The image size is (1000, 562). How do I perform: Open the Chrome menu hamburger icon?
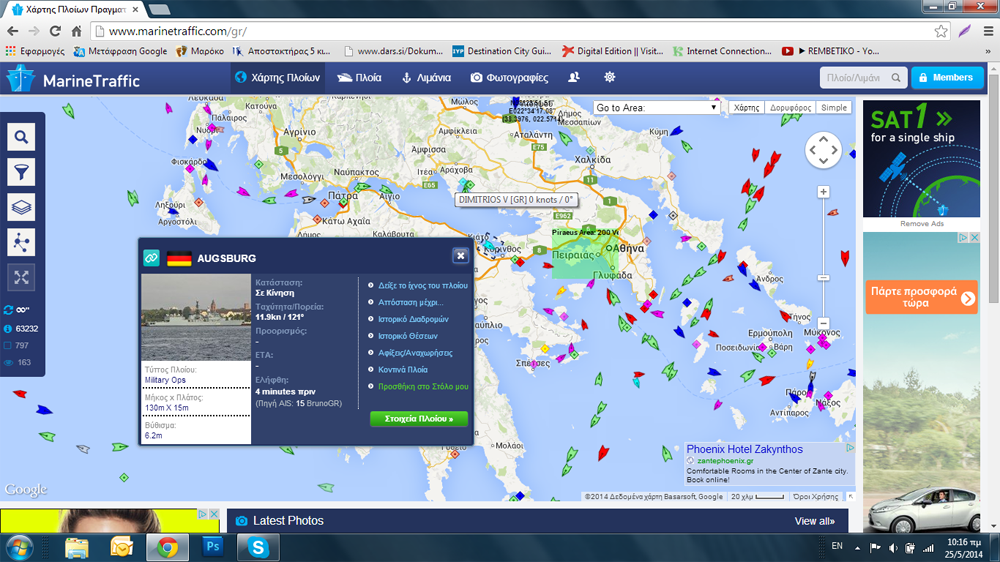click(x=989, y=31)
